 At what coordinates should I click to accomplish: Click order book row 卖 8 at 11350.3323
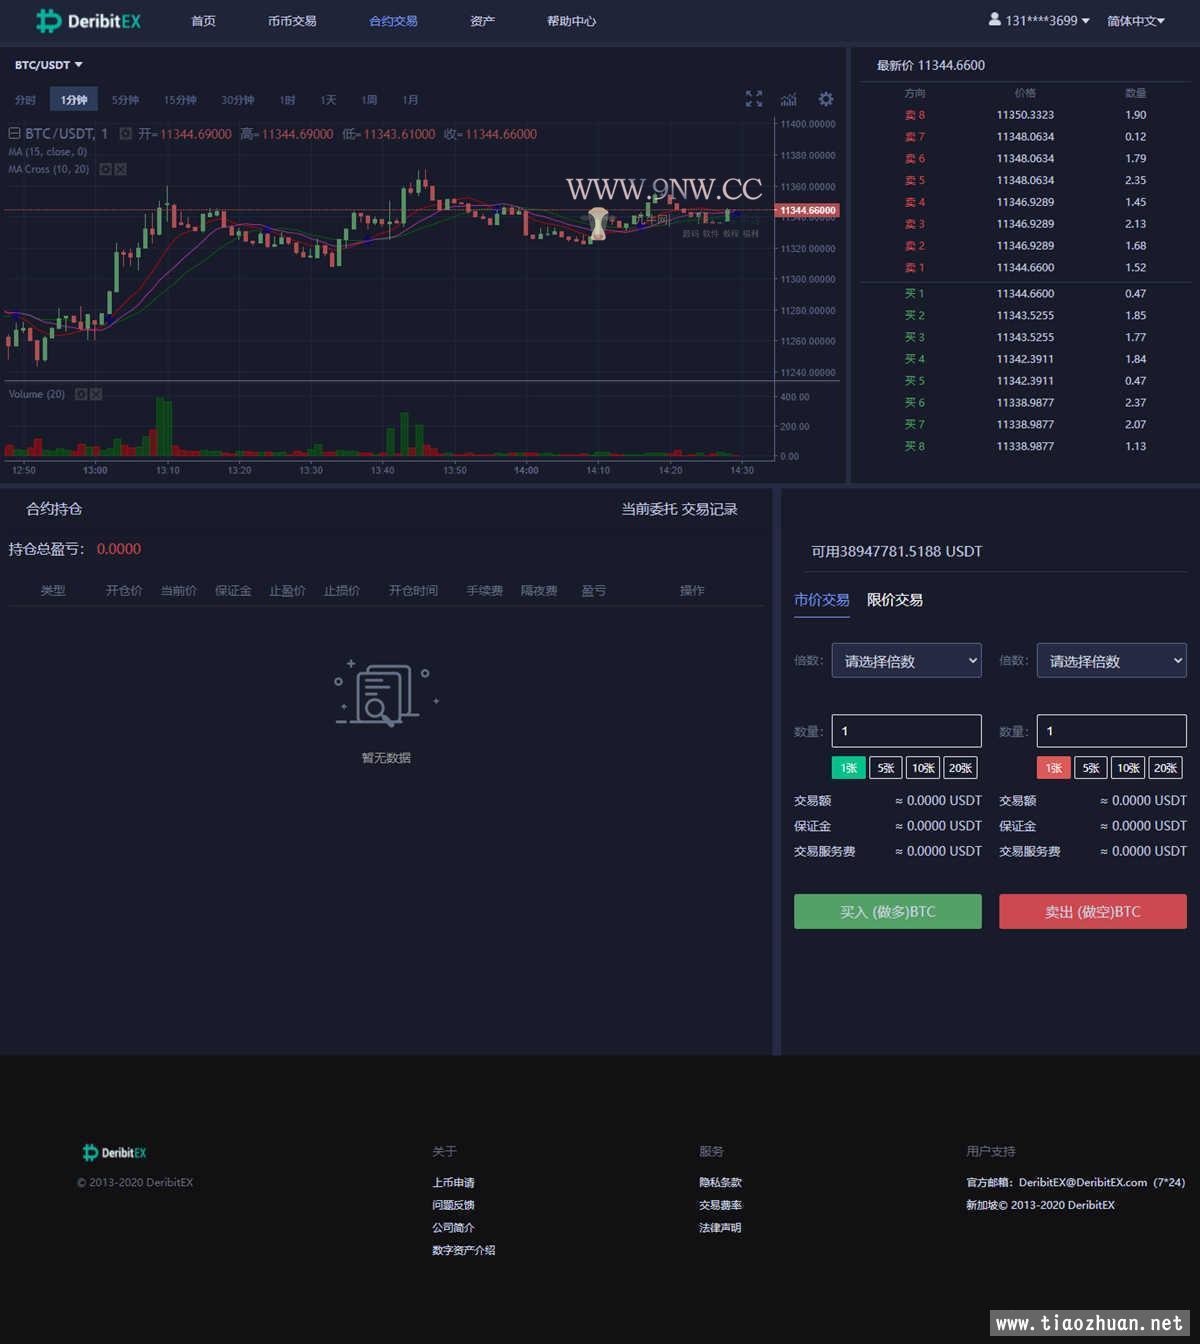click(1025, 115)
